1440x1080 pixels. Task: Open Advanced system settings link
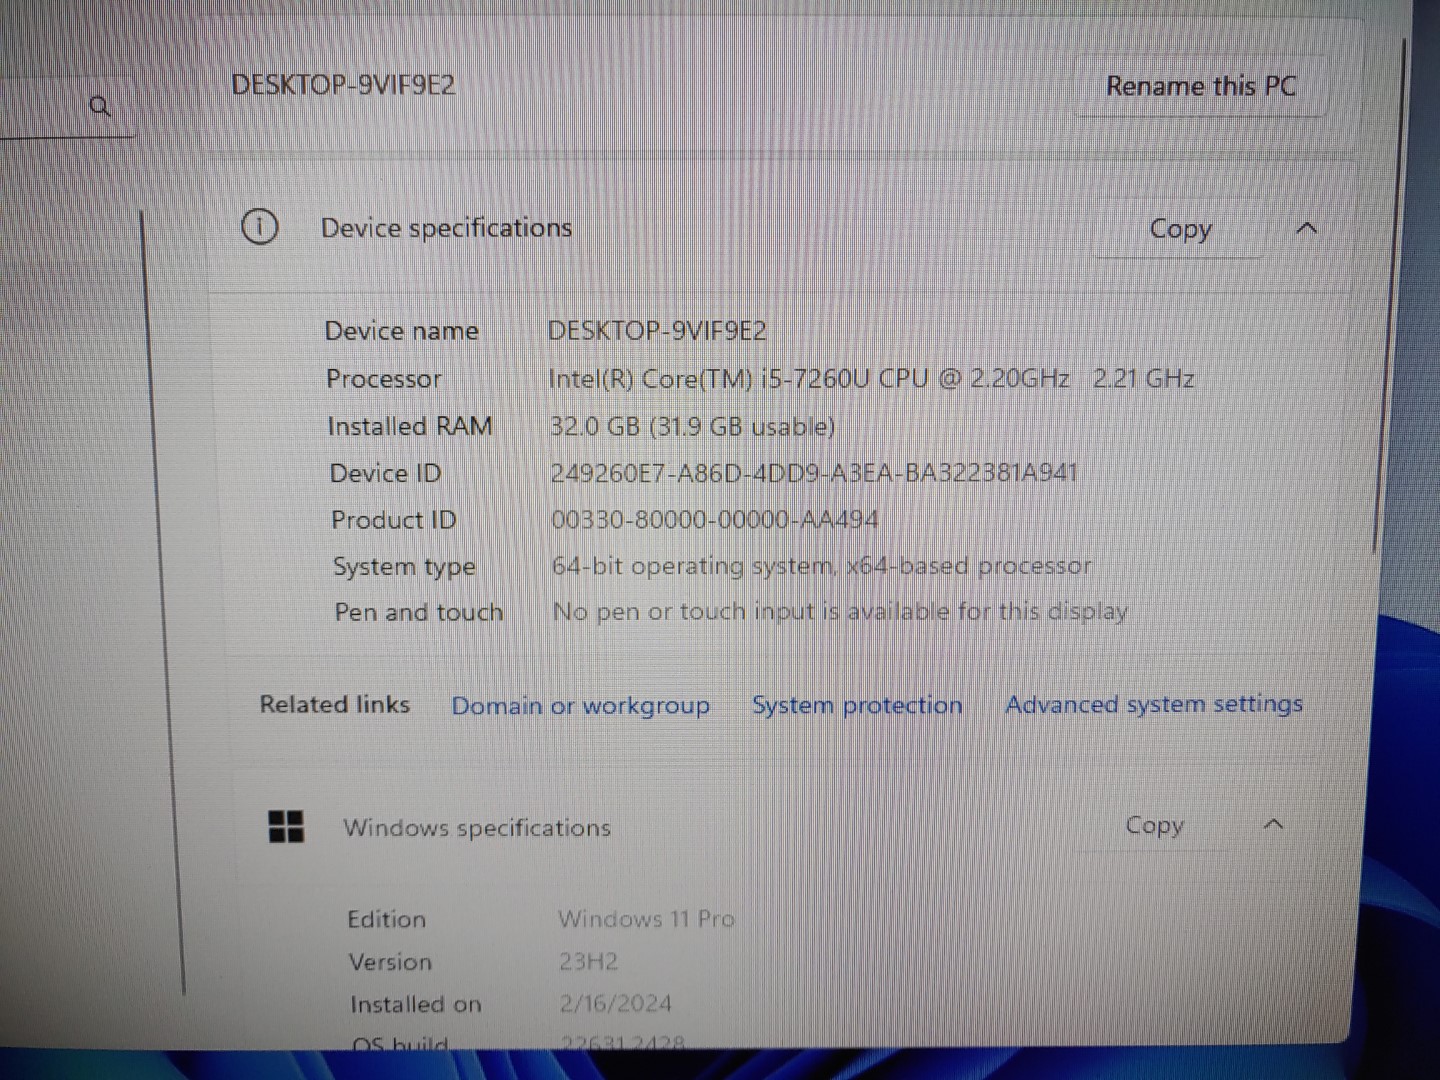coord(1154,704)
